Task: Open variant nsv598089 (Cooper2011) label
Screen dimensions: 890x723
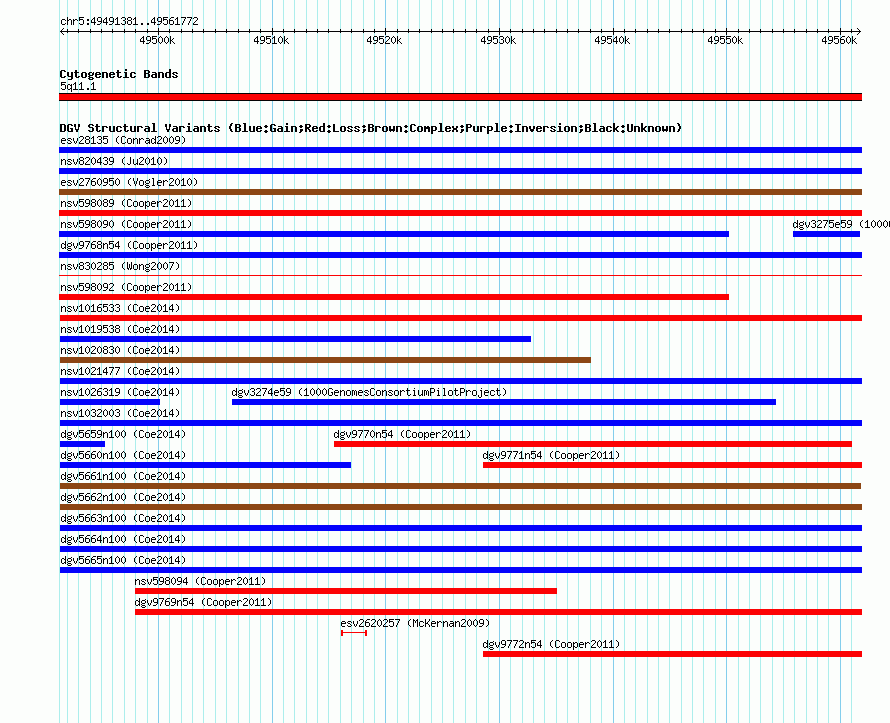Action: (x=126, y=203)
